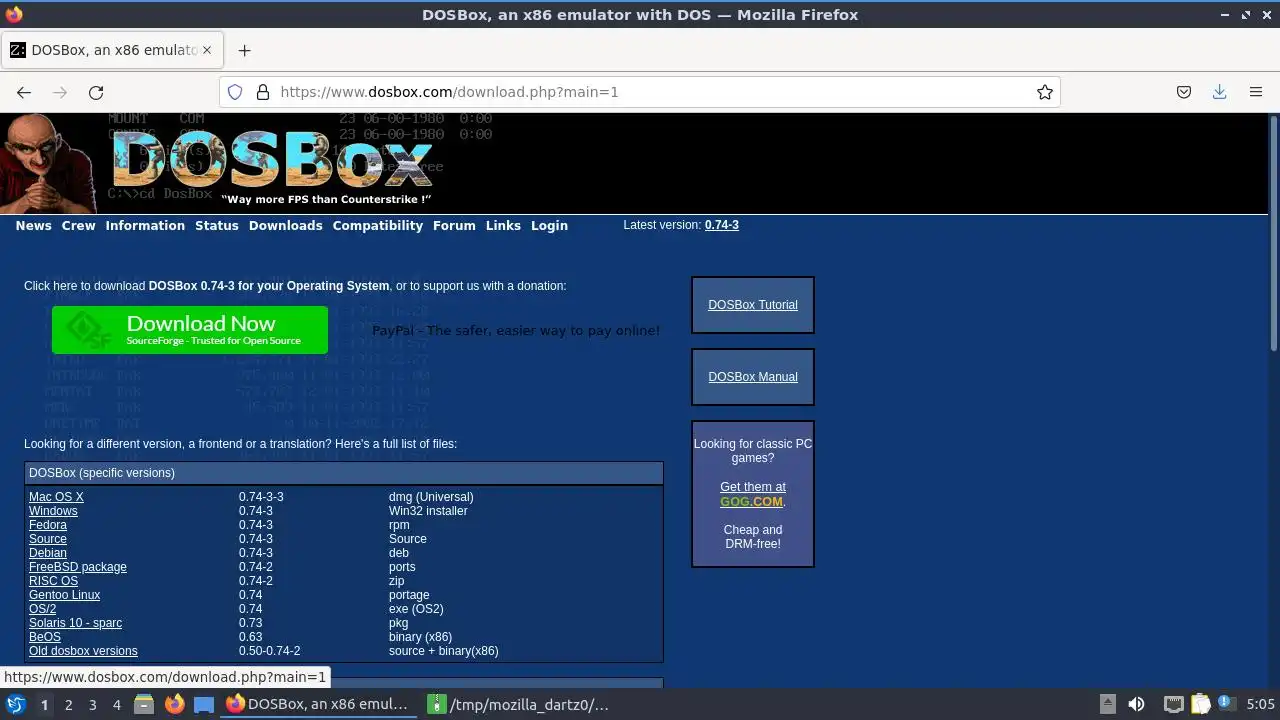The height and width of the screenshot is (720, 1280).
Task: Open the Debian package link
Action: pyautogui.click(x=48, y=553)
